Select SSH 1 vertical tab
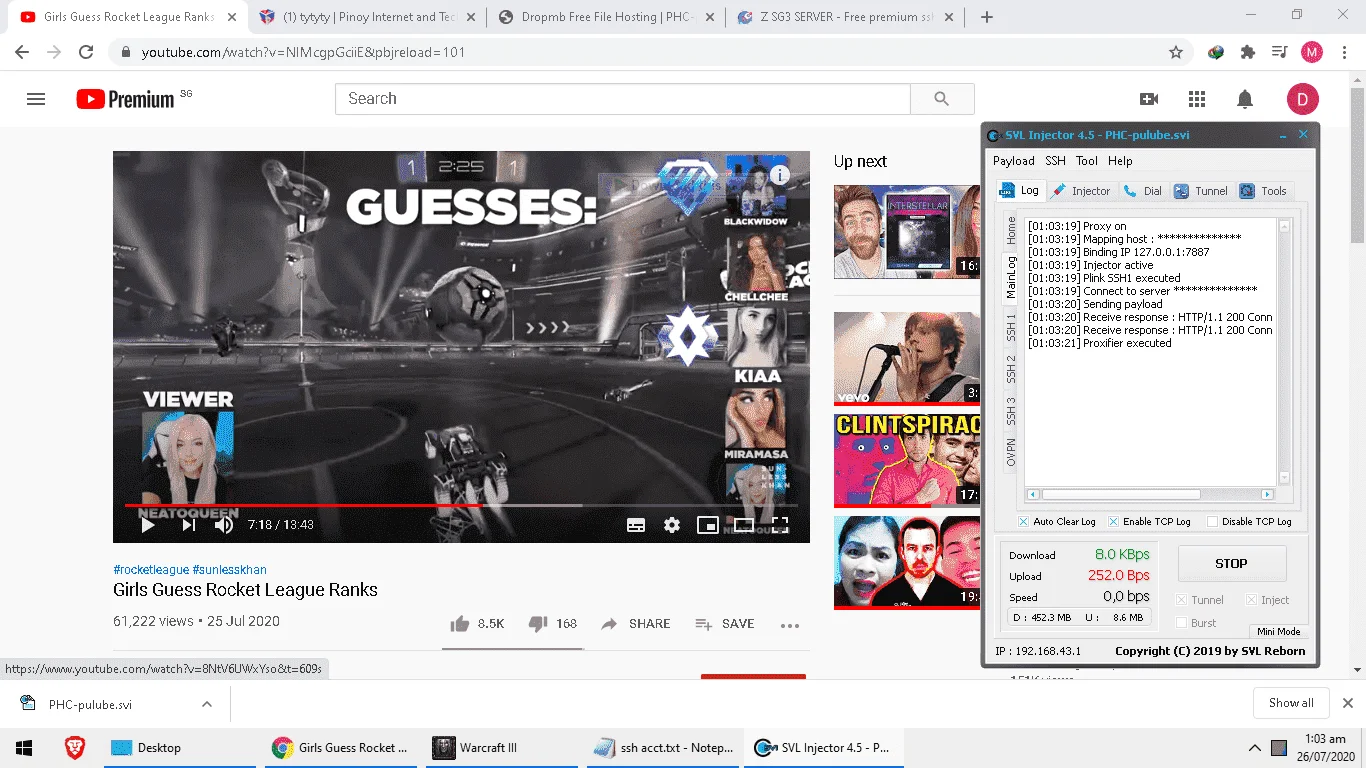 [x=1011, y=327]
